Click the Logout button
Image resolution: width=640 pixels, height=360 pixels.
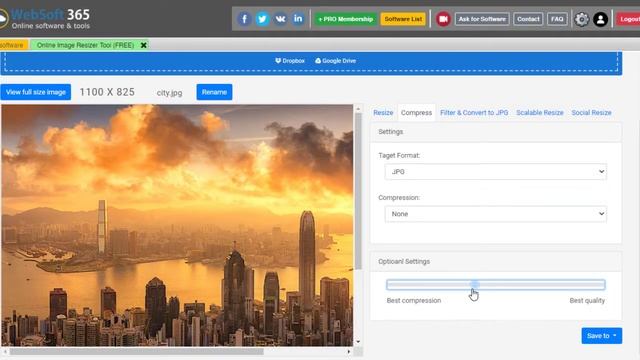[628, 19]
